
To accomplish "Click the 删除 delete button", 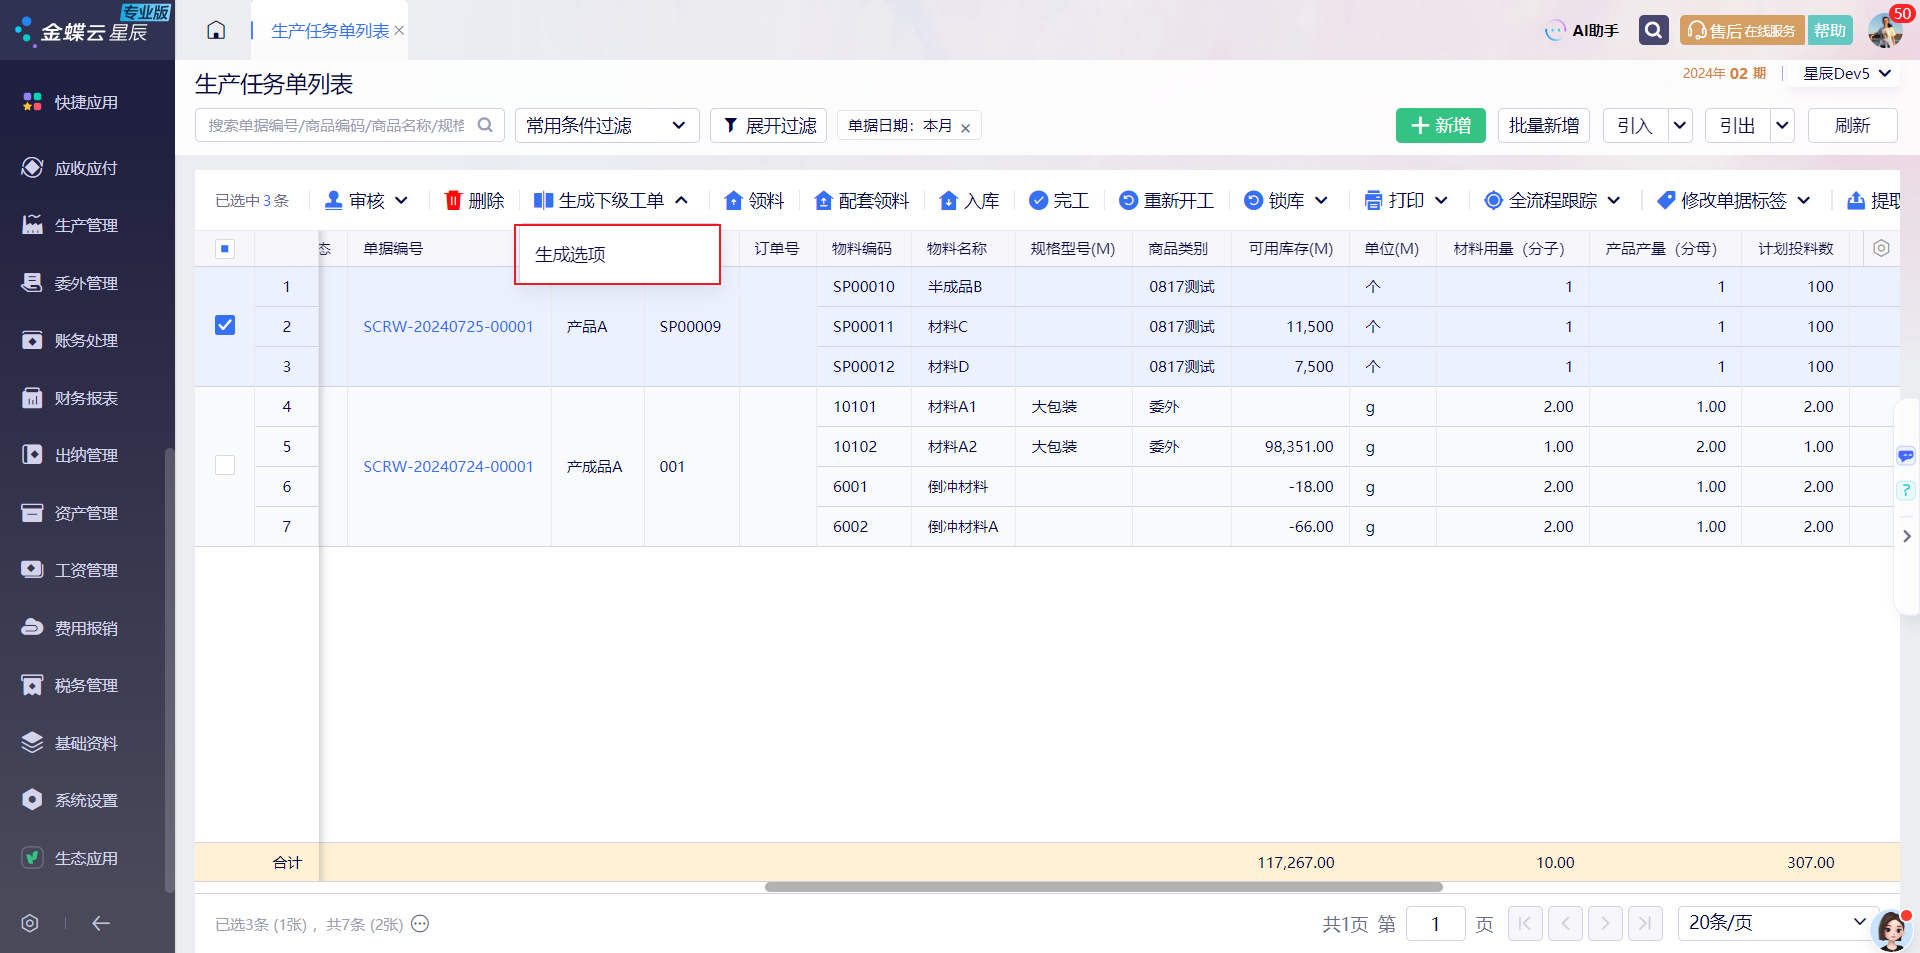I will (x=474, y=201).
